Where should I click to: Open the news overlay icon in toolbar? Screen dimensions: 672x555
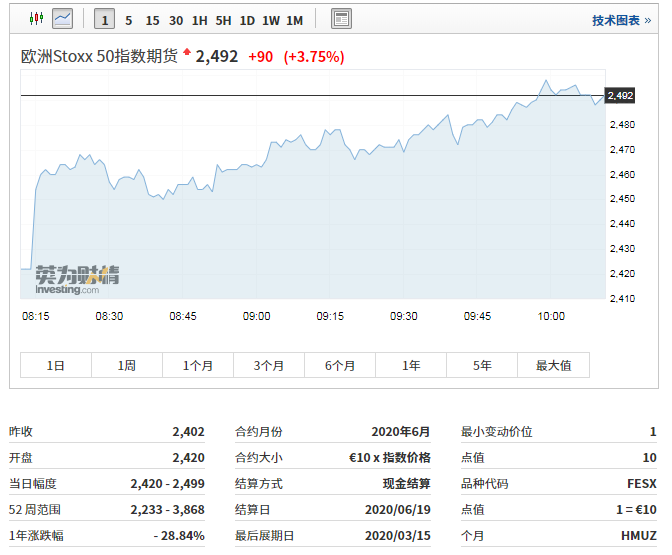click(341, 19)
